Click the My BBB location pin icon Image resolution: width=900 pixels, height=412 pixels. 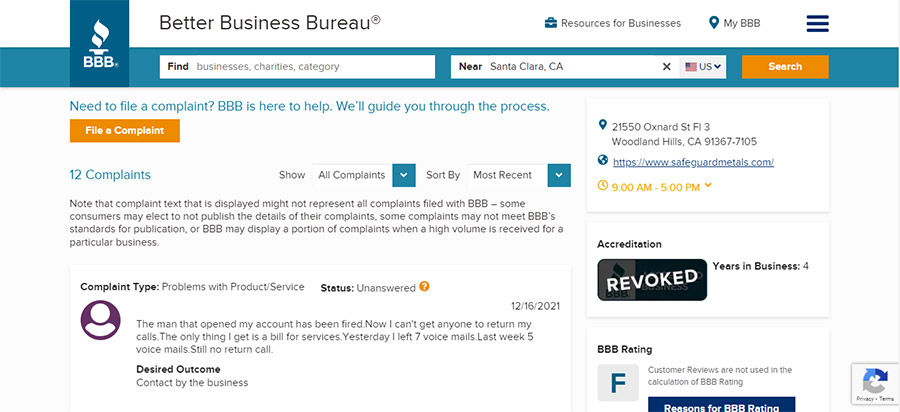(x=713, y=23)
